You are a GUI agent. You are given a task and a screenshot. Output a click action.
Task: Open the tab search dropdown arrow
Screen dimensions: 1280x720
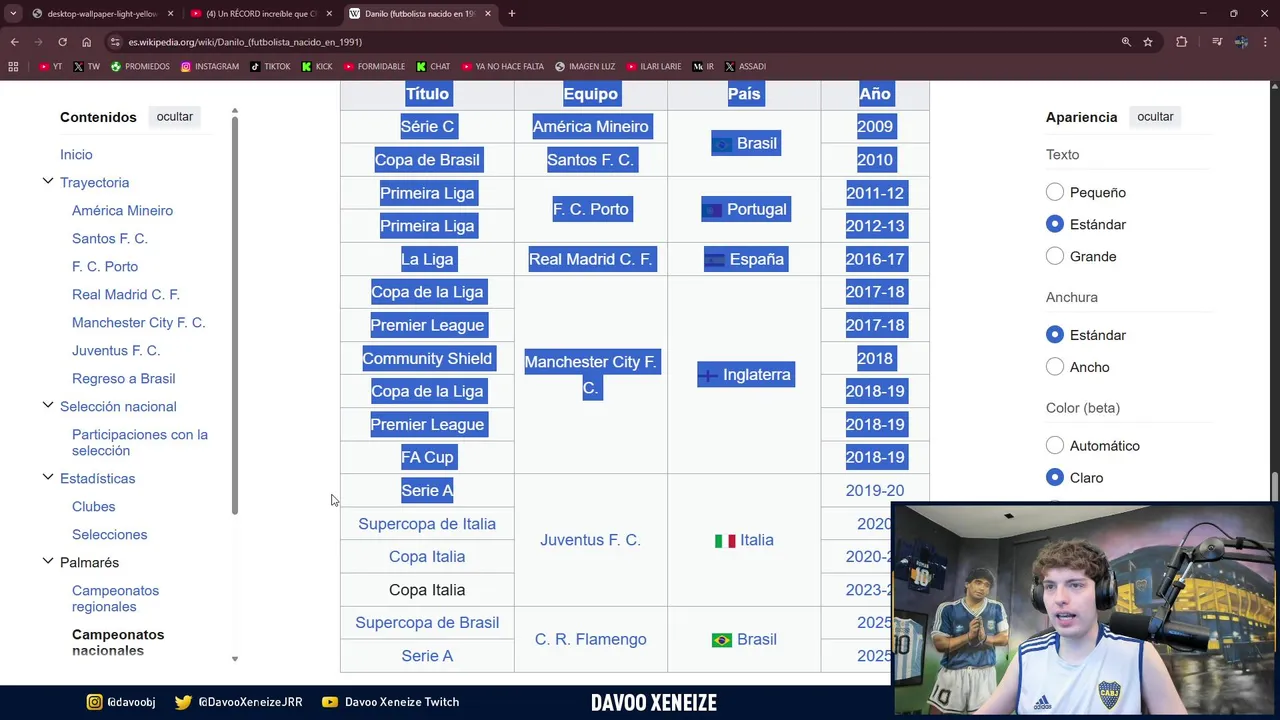coord(13,14)
